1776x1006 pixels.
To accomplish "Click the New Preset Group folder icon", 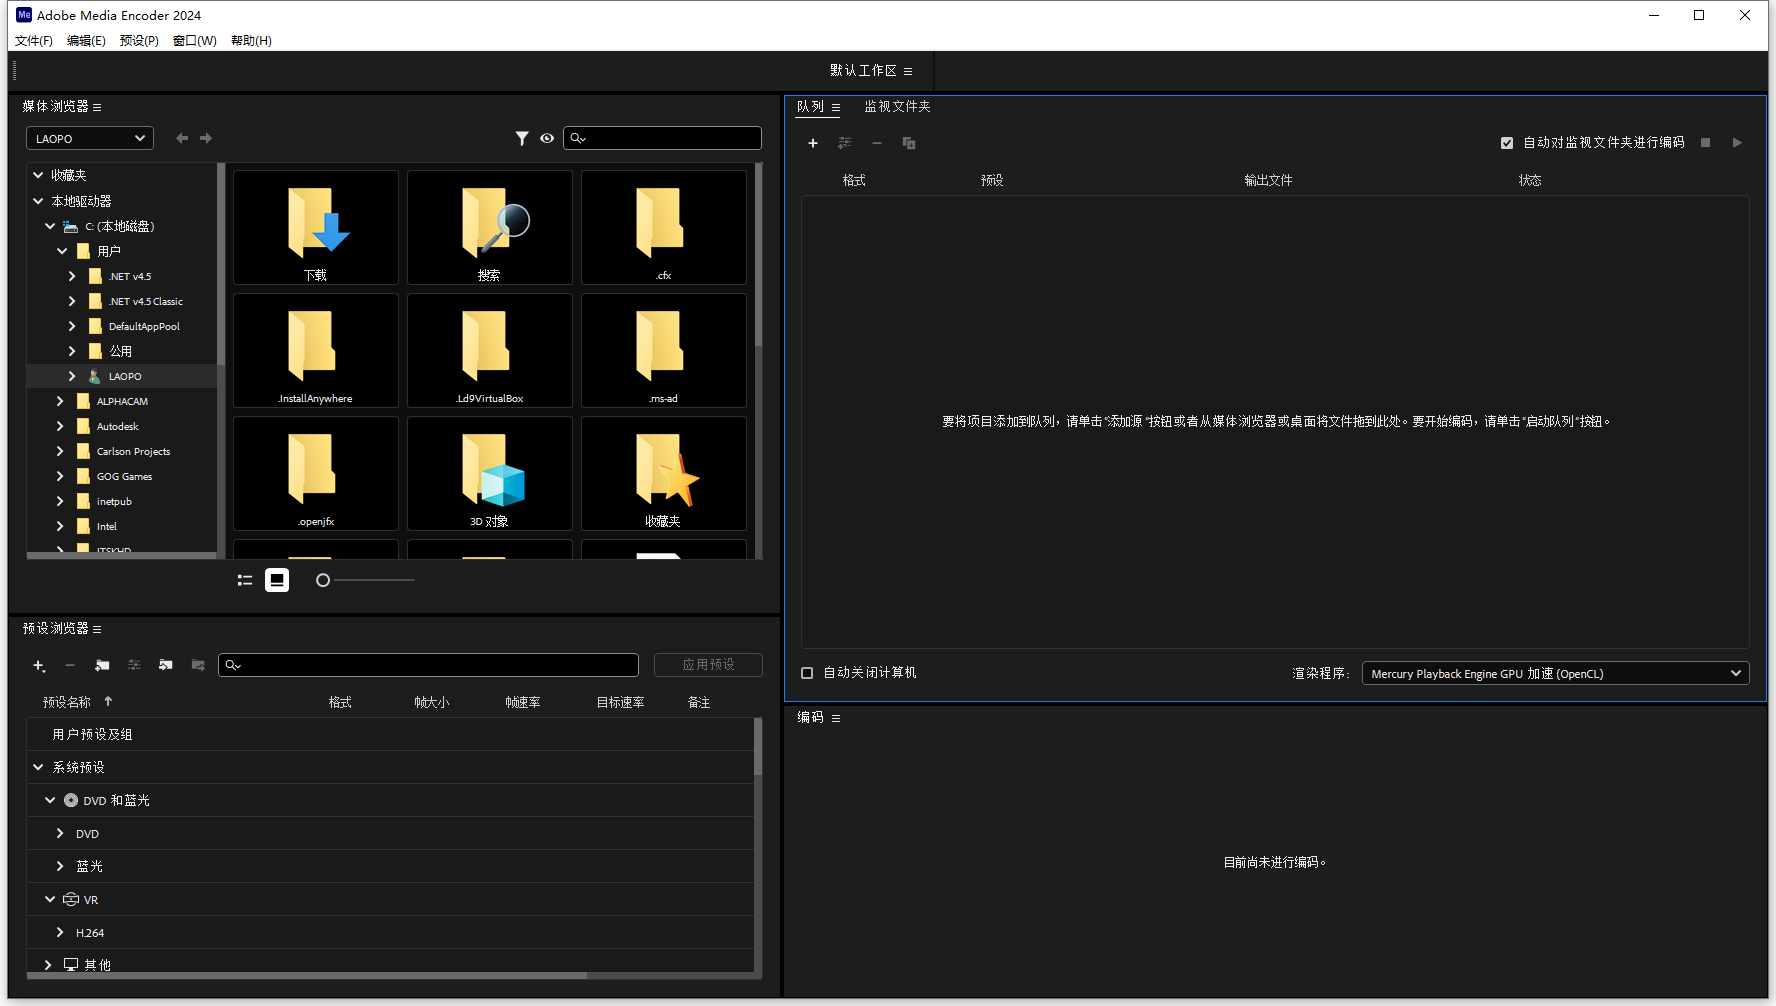I will point(102,665).
